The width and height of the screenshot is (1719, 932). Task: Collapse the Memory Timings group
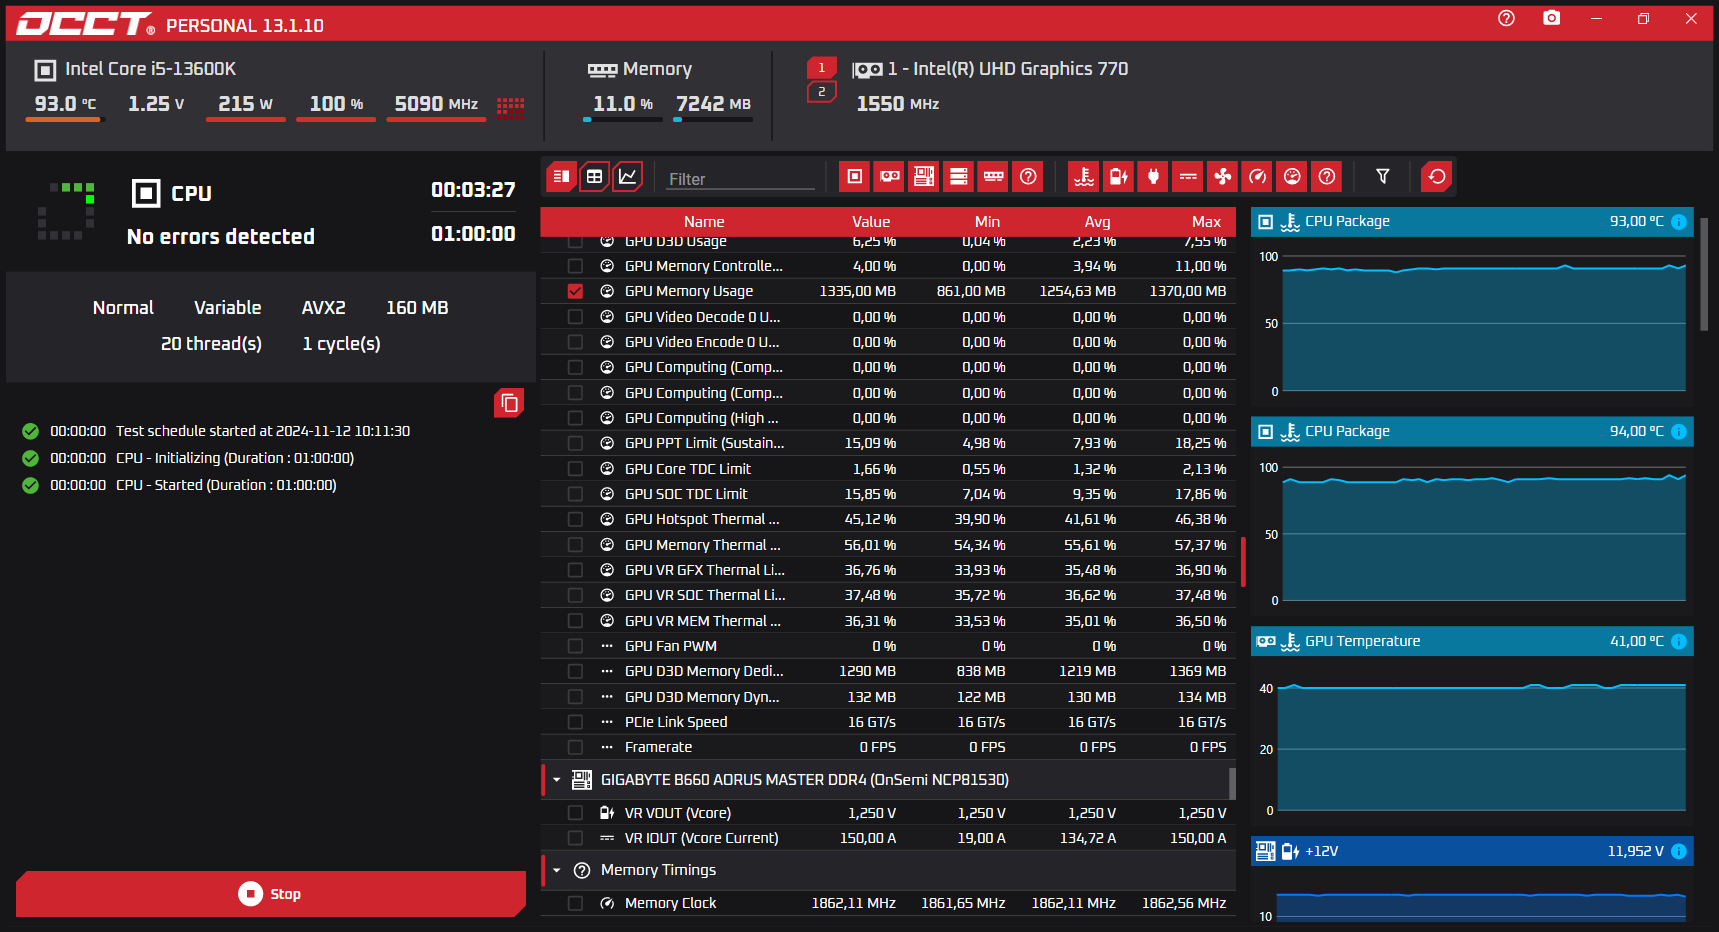pos(557,871)
